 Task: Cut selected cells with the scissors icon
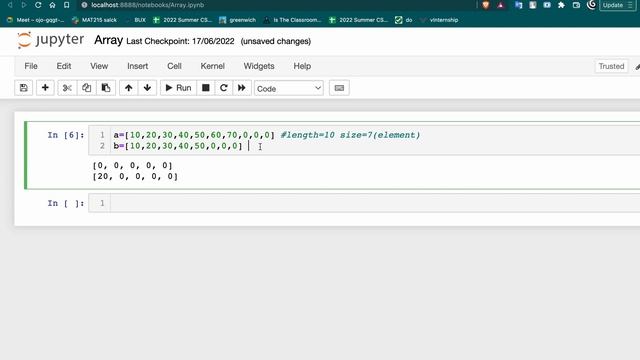tap(67, 88)
